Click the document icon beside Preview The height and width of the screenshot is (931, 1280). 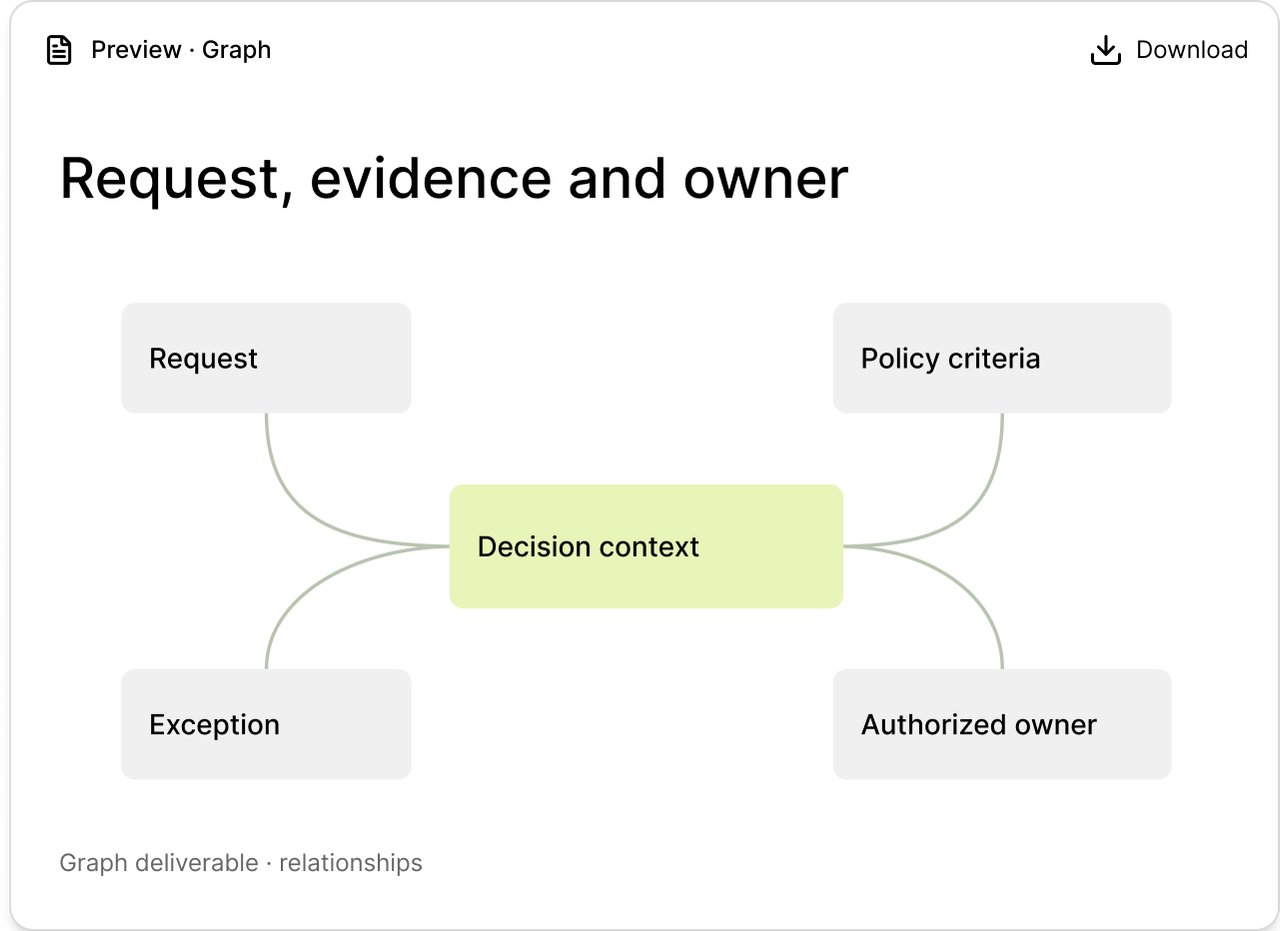pyautogui.click(x=60, y=50)
